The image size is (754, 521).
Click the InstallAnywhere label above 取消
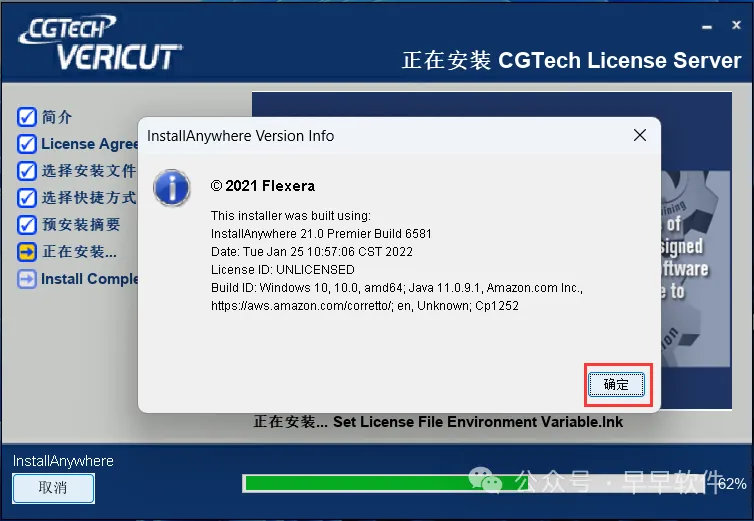63,461
